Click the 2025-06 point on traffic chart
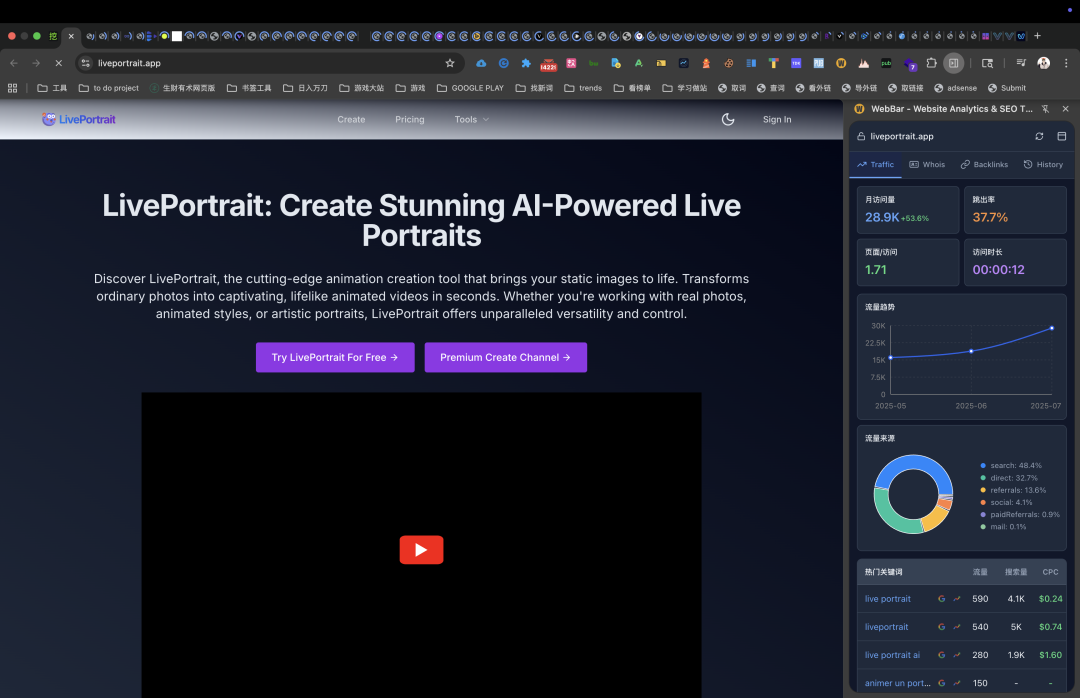 [x=971, y=351]
